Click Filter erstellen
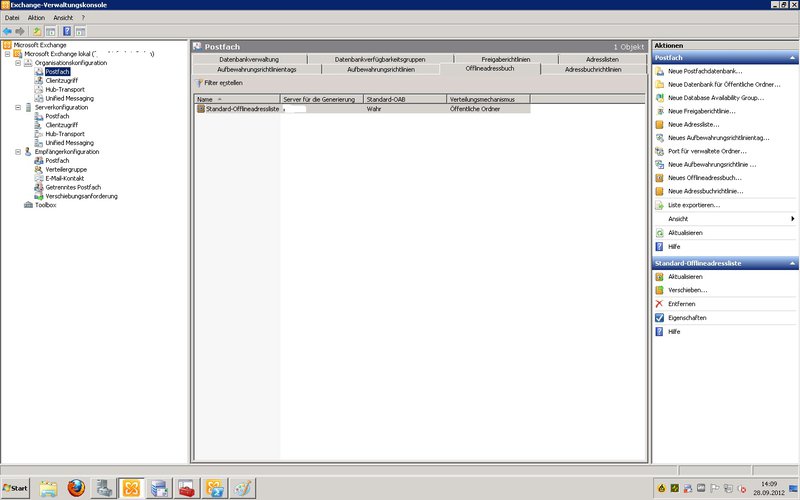Image resolution: width=800 pixels, height=500 pixels. pos(219,83)
